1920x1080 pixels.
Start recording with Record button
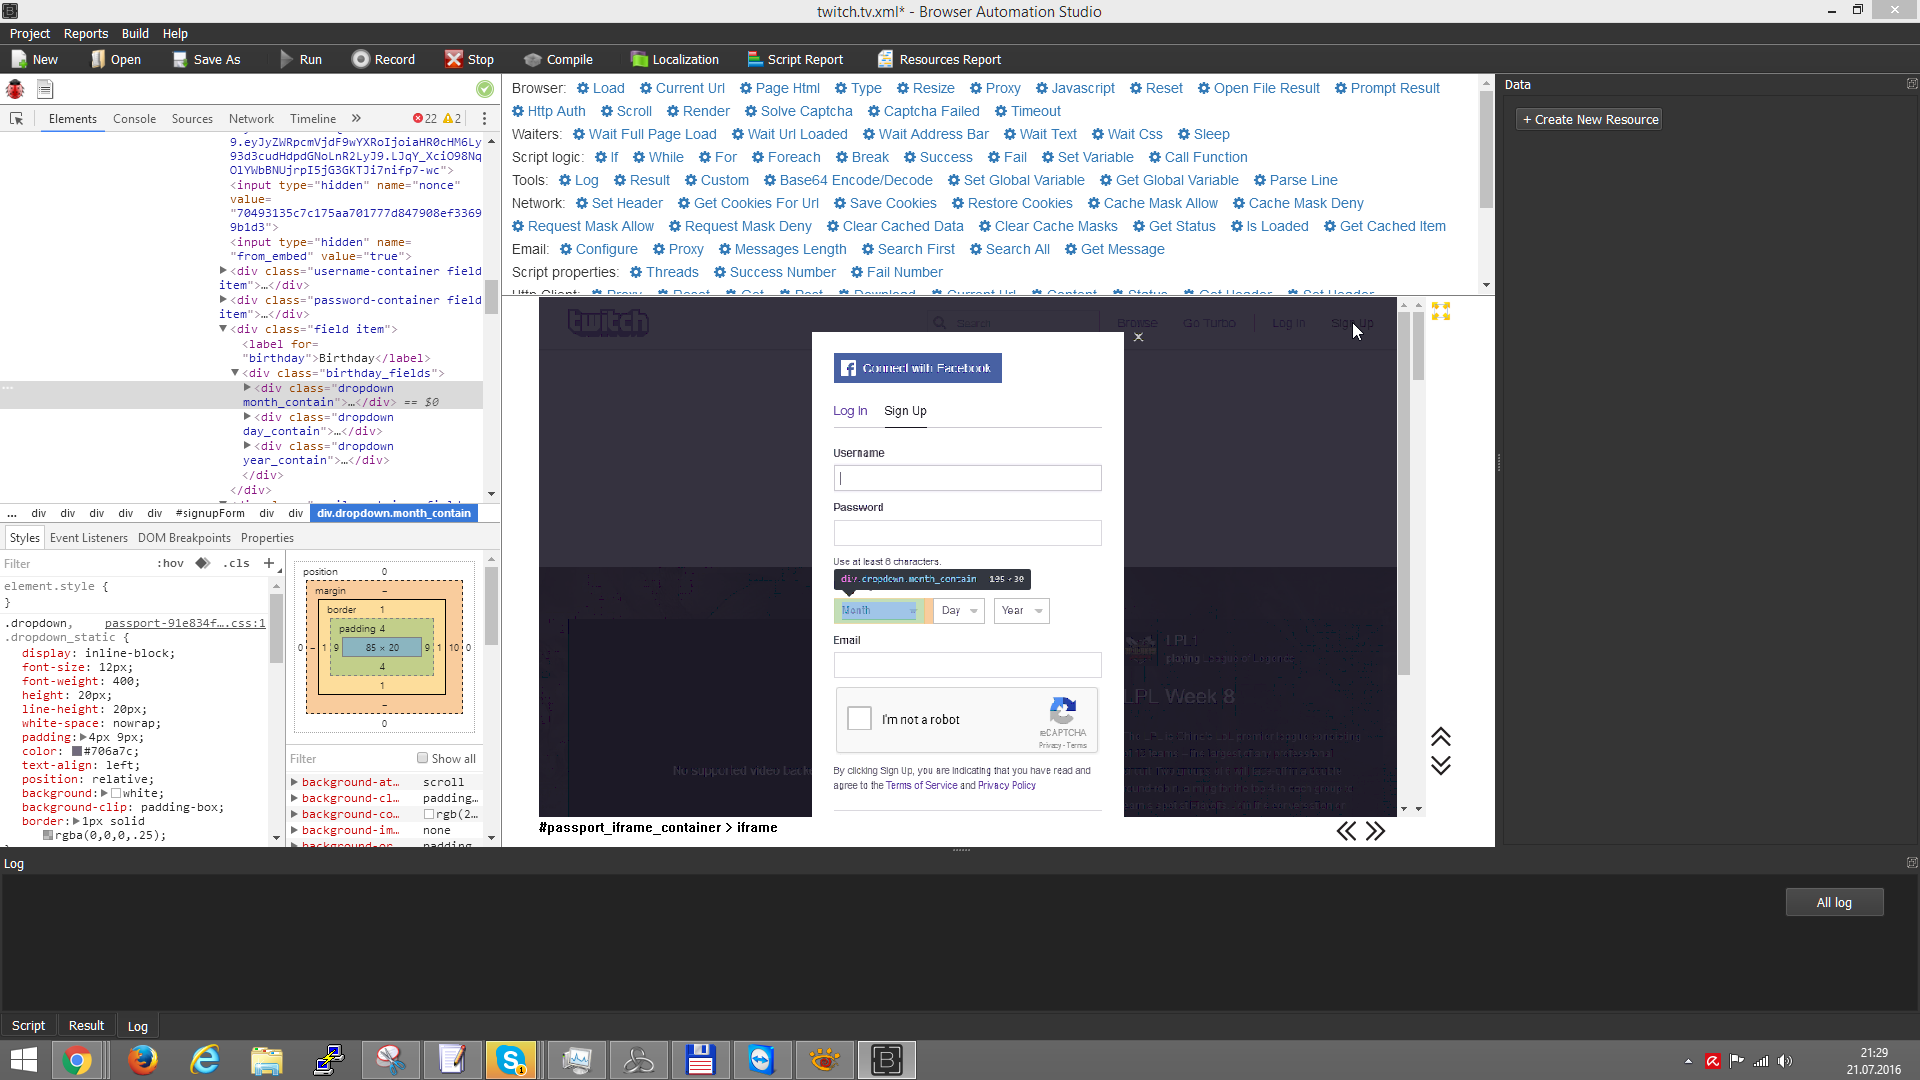click(383, 59)
